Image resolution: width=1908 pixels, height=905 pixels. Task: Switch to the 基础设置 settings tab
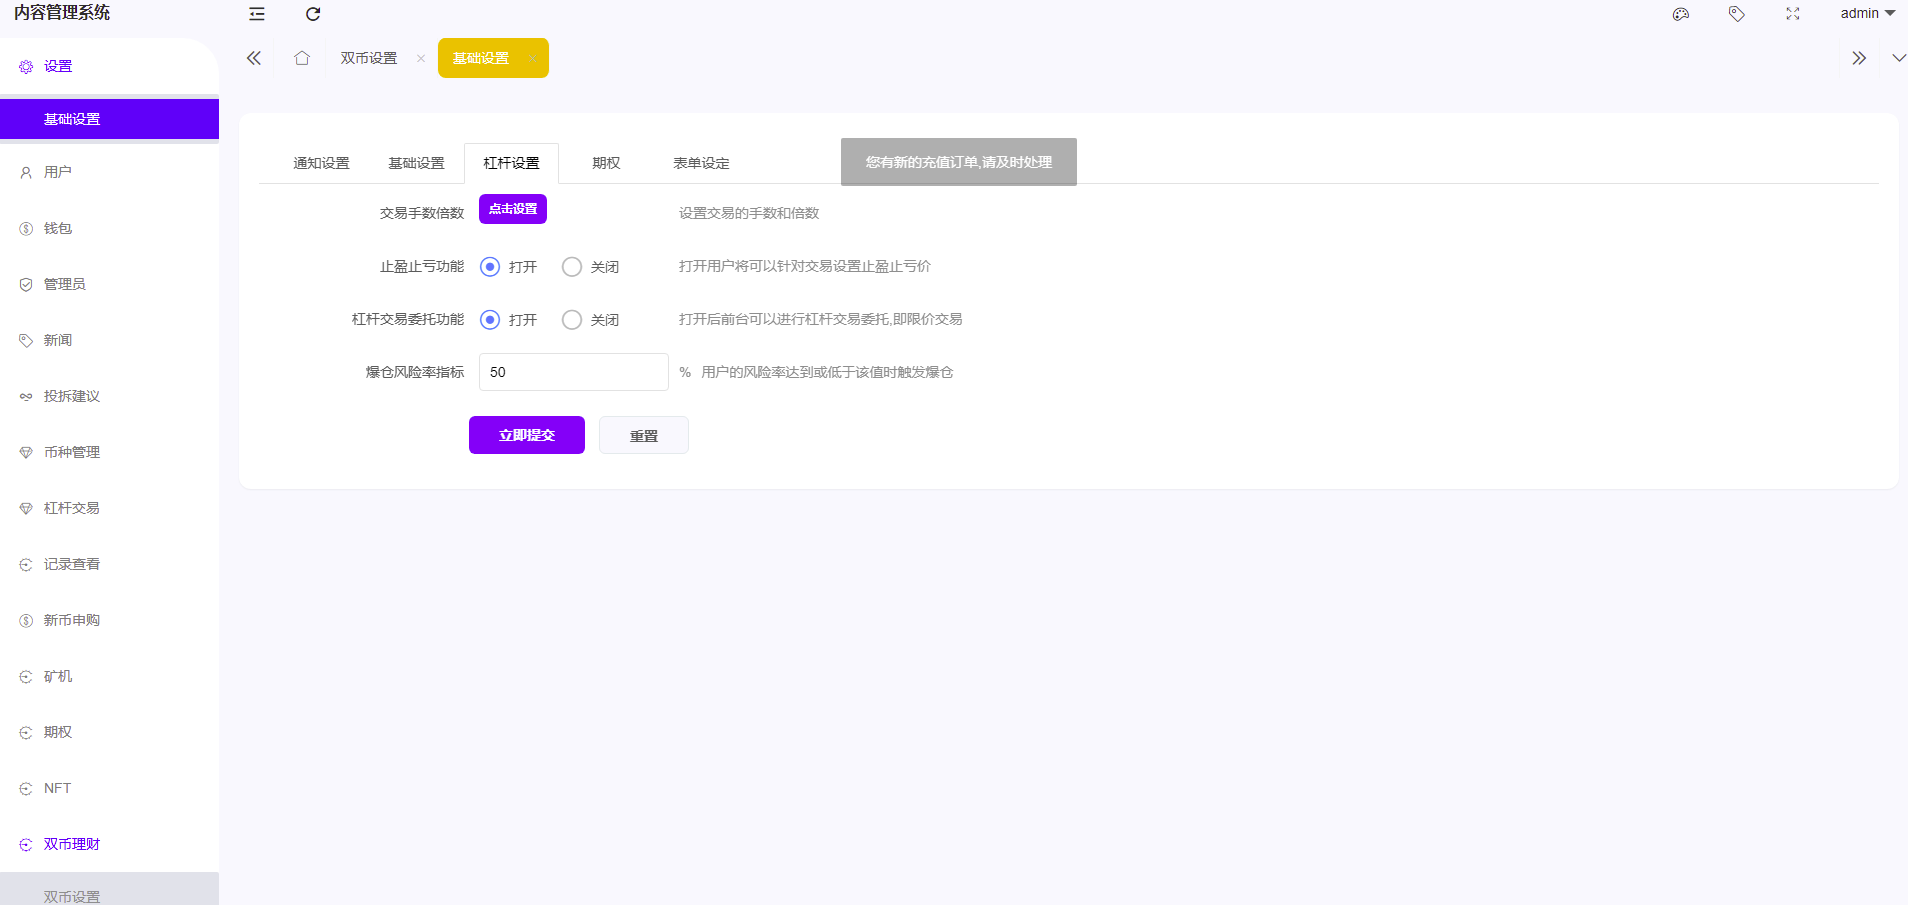coord(416,163)
